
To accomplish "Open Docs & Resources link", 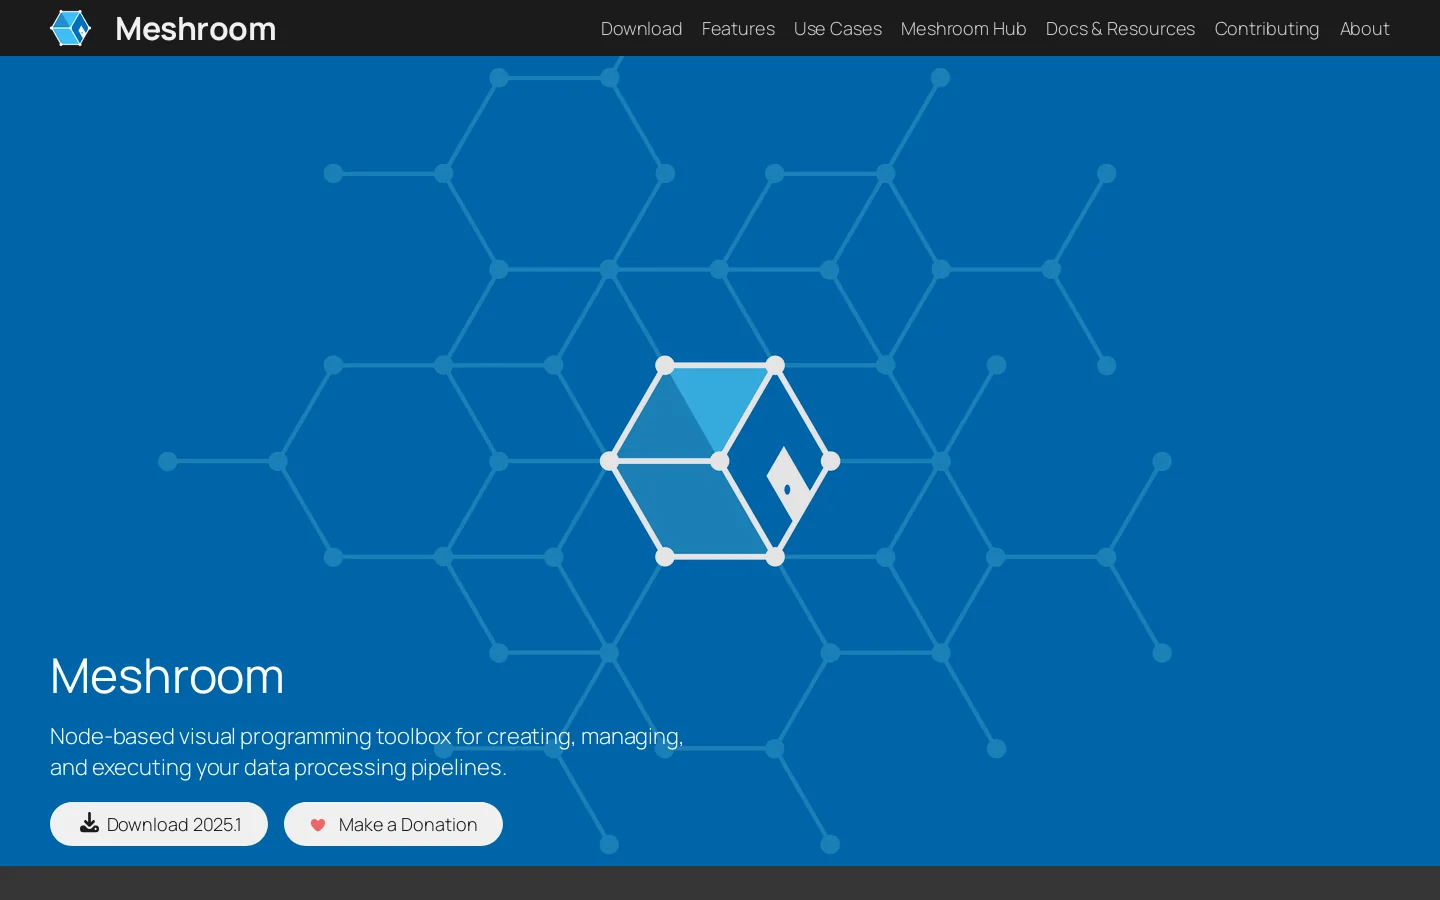I will 1120,29.
